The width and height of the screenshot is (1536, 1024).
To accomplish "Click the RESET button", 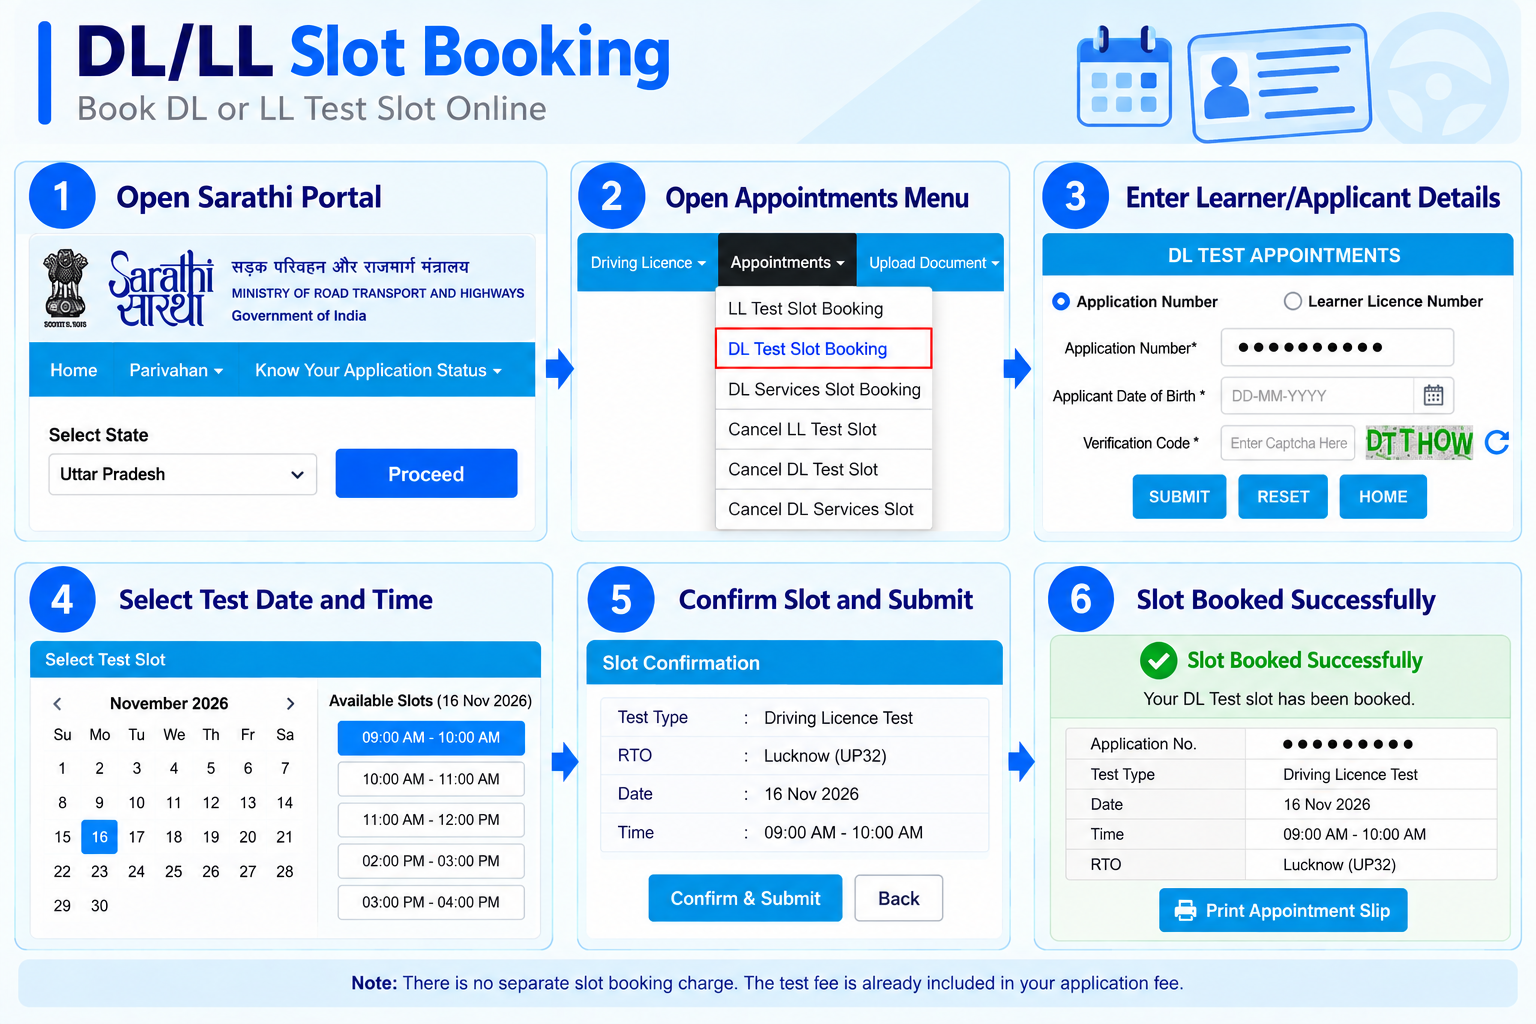I will coord(1283,496).
